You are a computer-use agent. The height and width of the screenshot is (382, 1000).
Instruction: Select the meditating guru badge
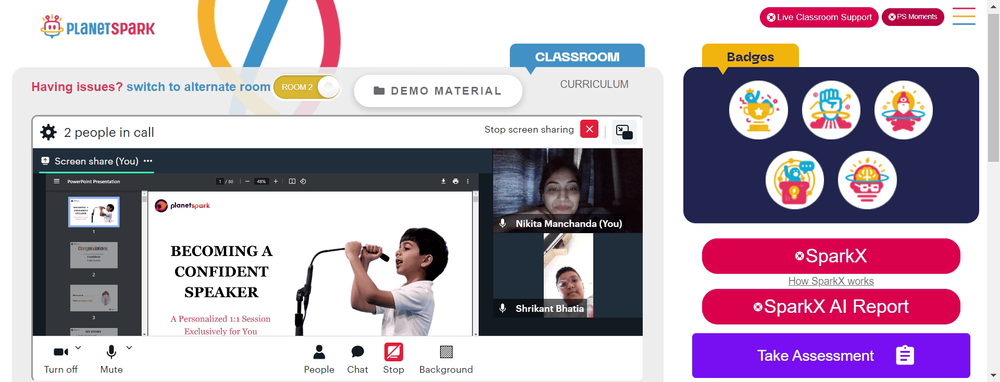(904, 110)
